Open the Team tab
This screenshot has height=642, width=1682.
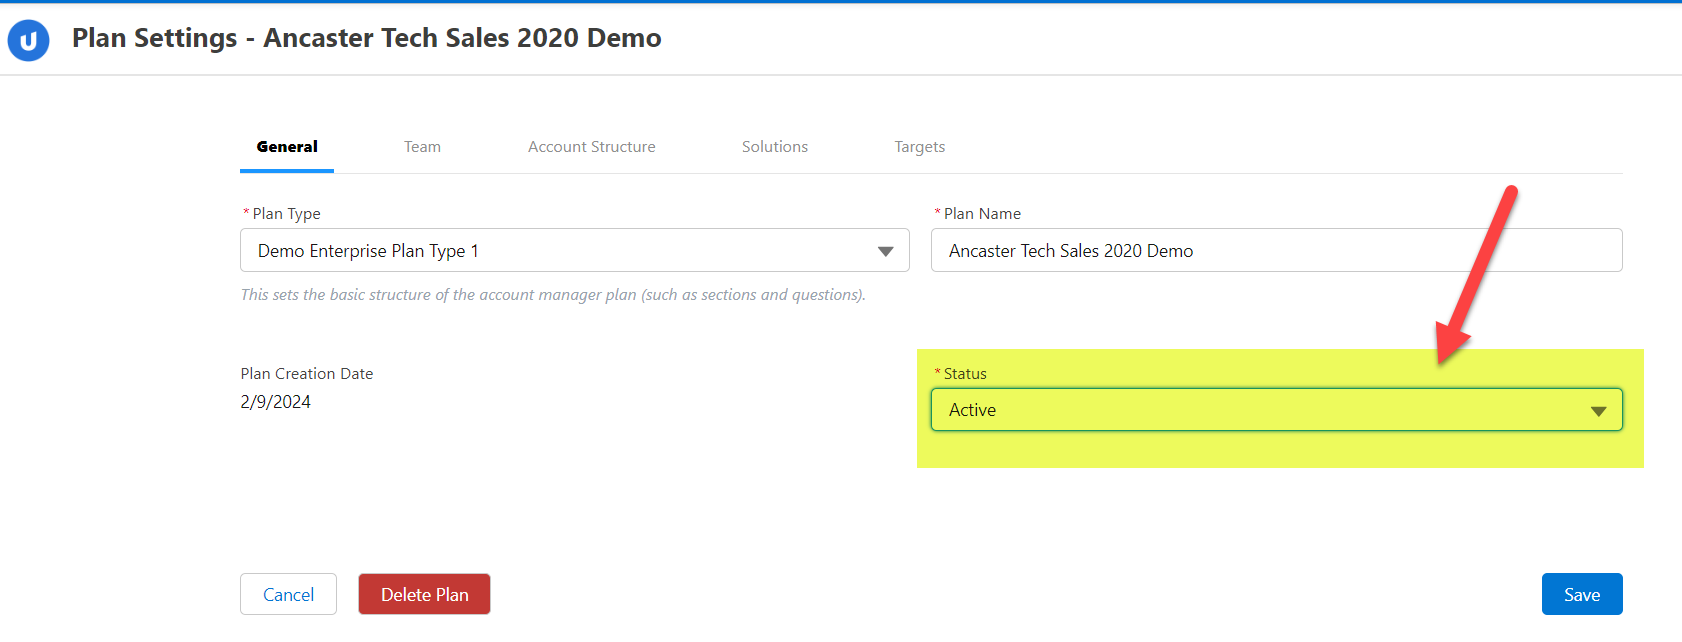[422, 147]
